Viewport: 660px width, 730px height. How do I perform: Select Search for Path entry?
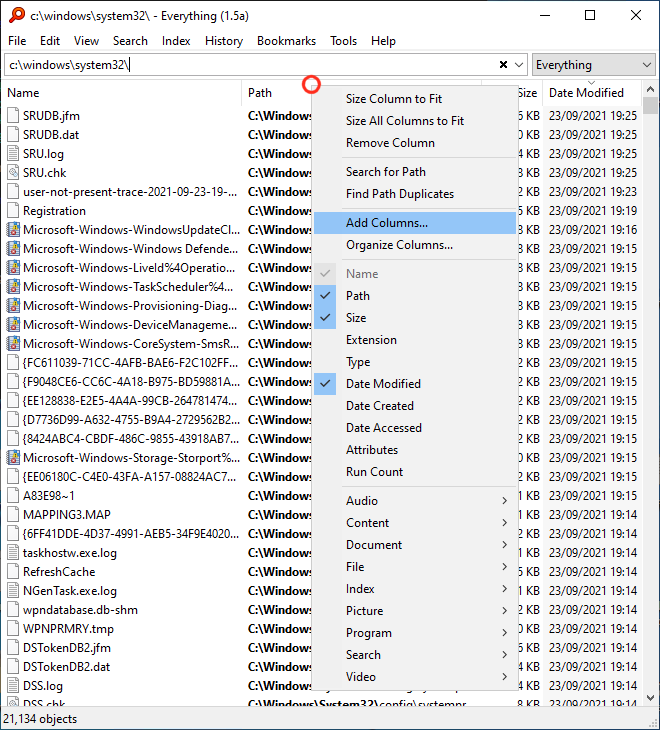415,172
